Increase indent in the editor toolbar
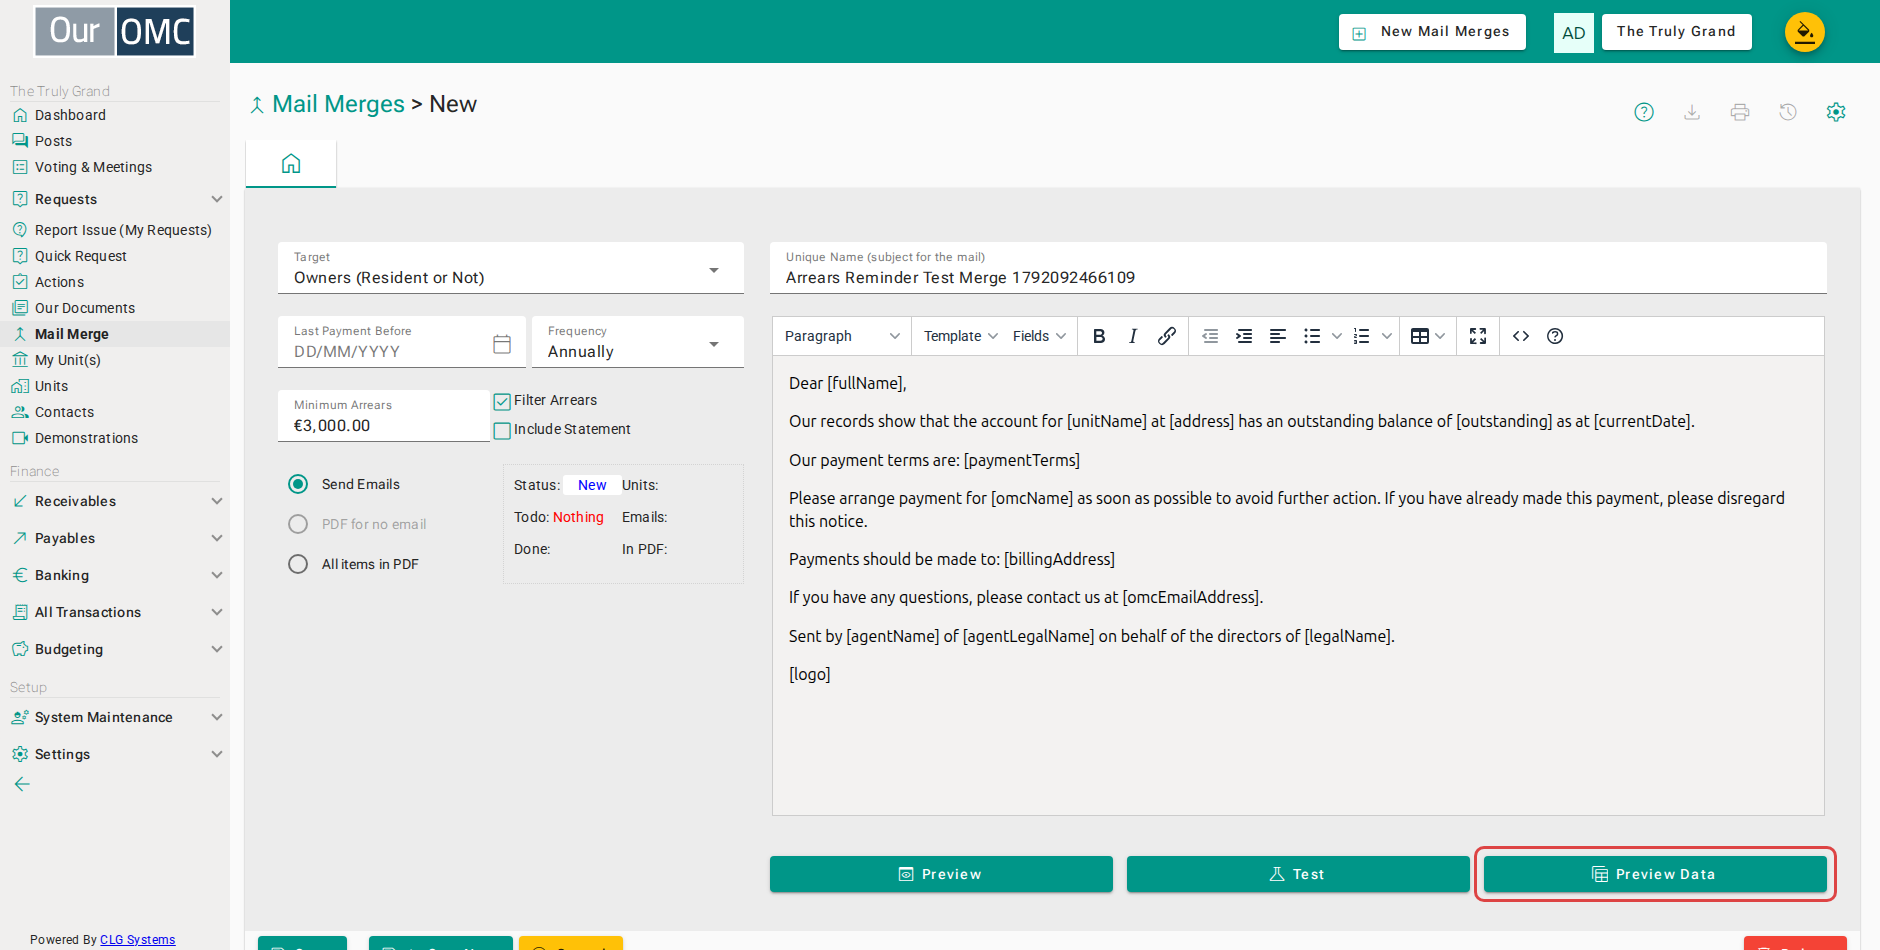1880x950 pixels. 1244,336
